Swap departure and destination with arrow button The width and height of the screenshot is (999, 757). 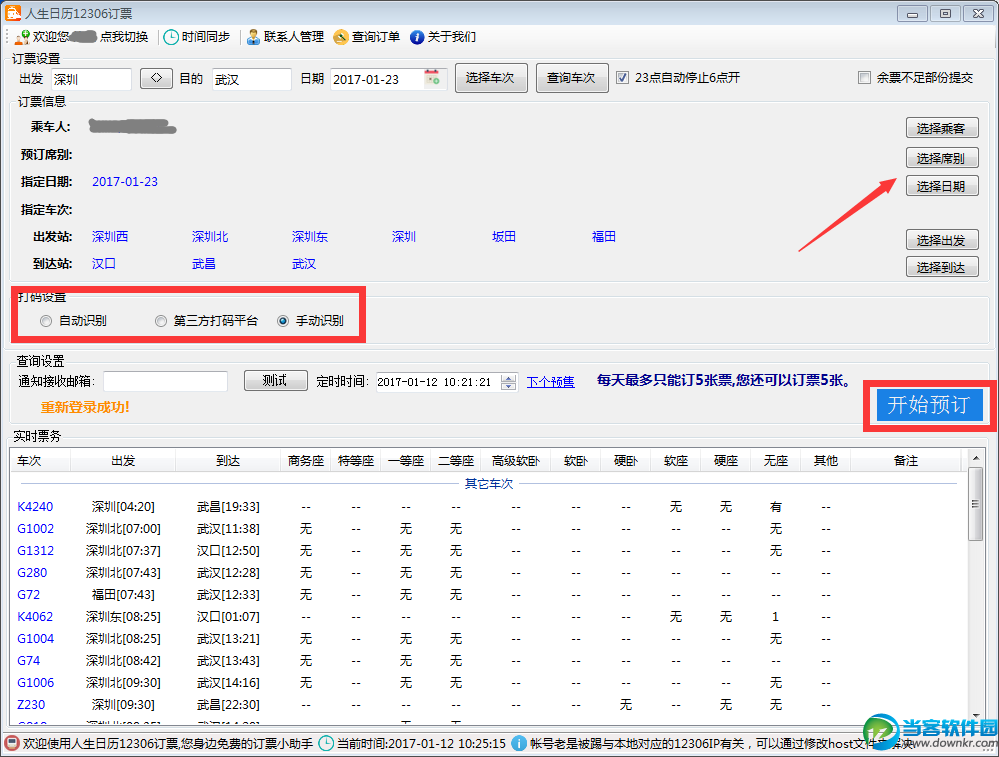[156, 78]
